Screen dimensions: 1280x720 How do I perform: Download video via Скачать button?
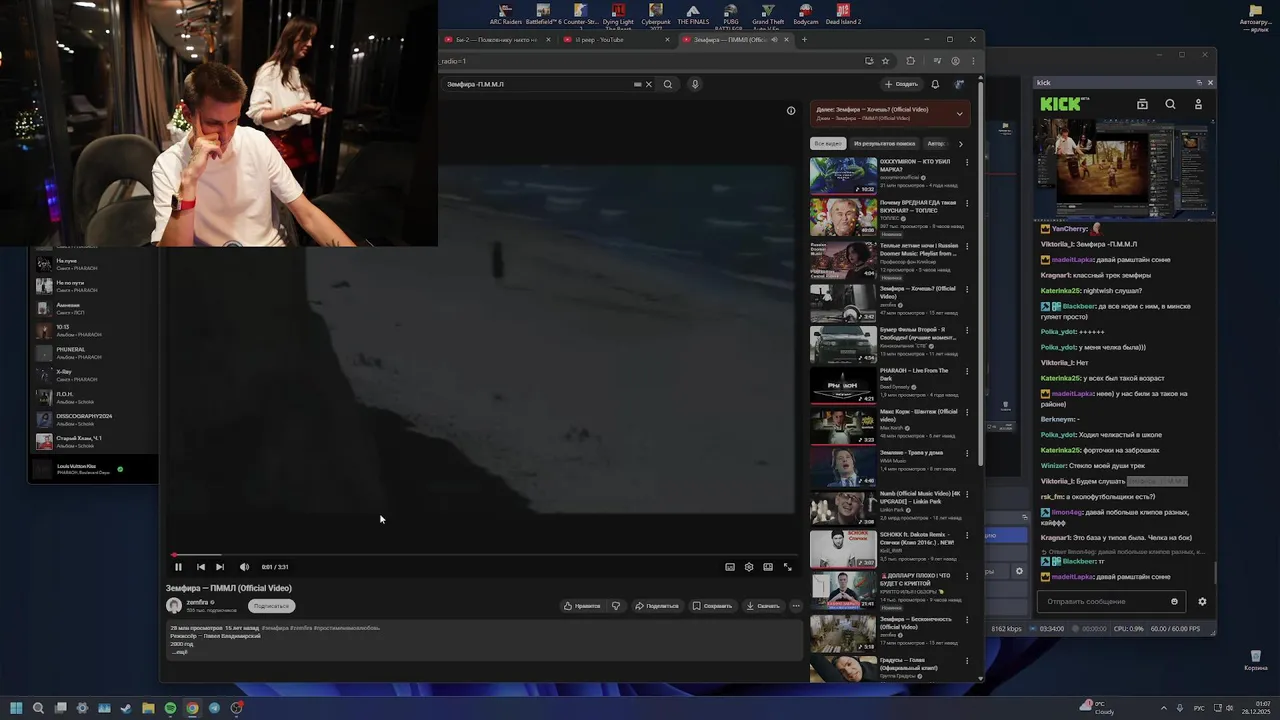point(763,606)
